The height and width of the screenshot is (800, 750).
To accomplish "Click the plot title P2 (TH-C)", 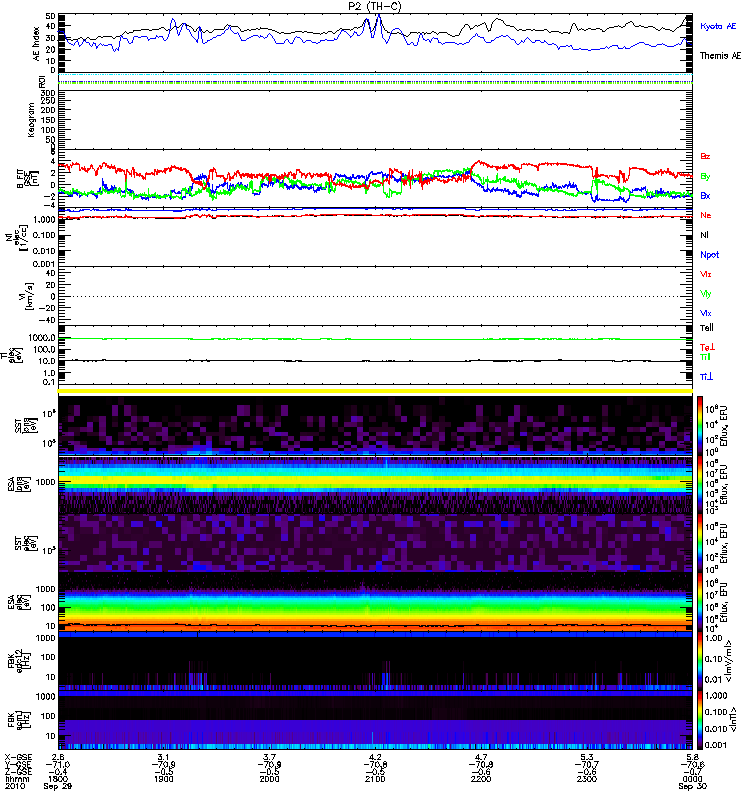I will click(x=375, y=6).
